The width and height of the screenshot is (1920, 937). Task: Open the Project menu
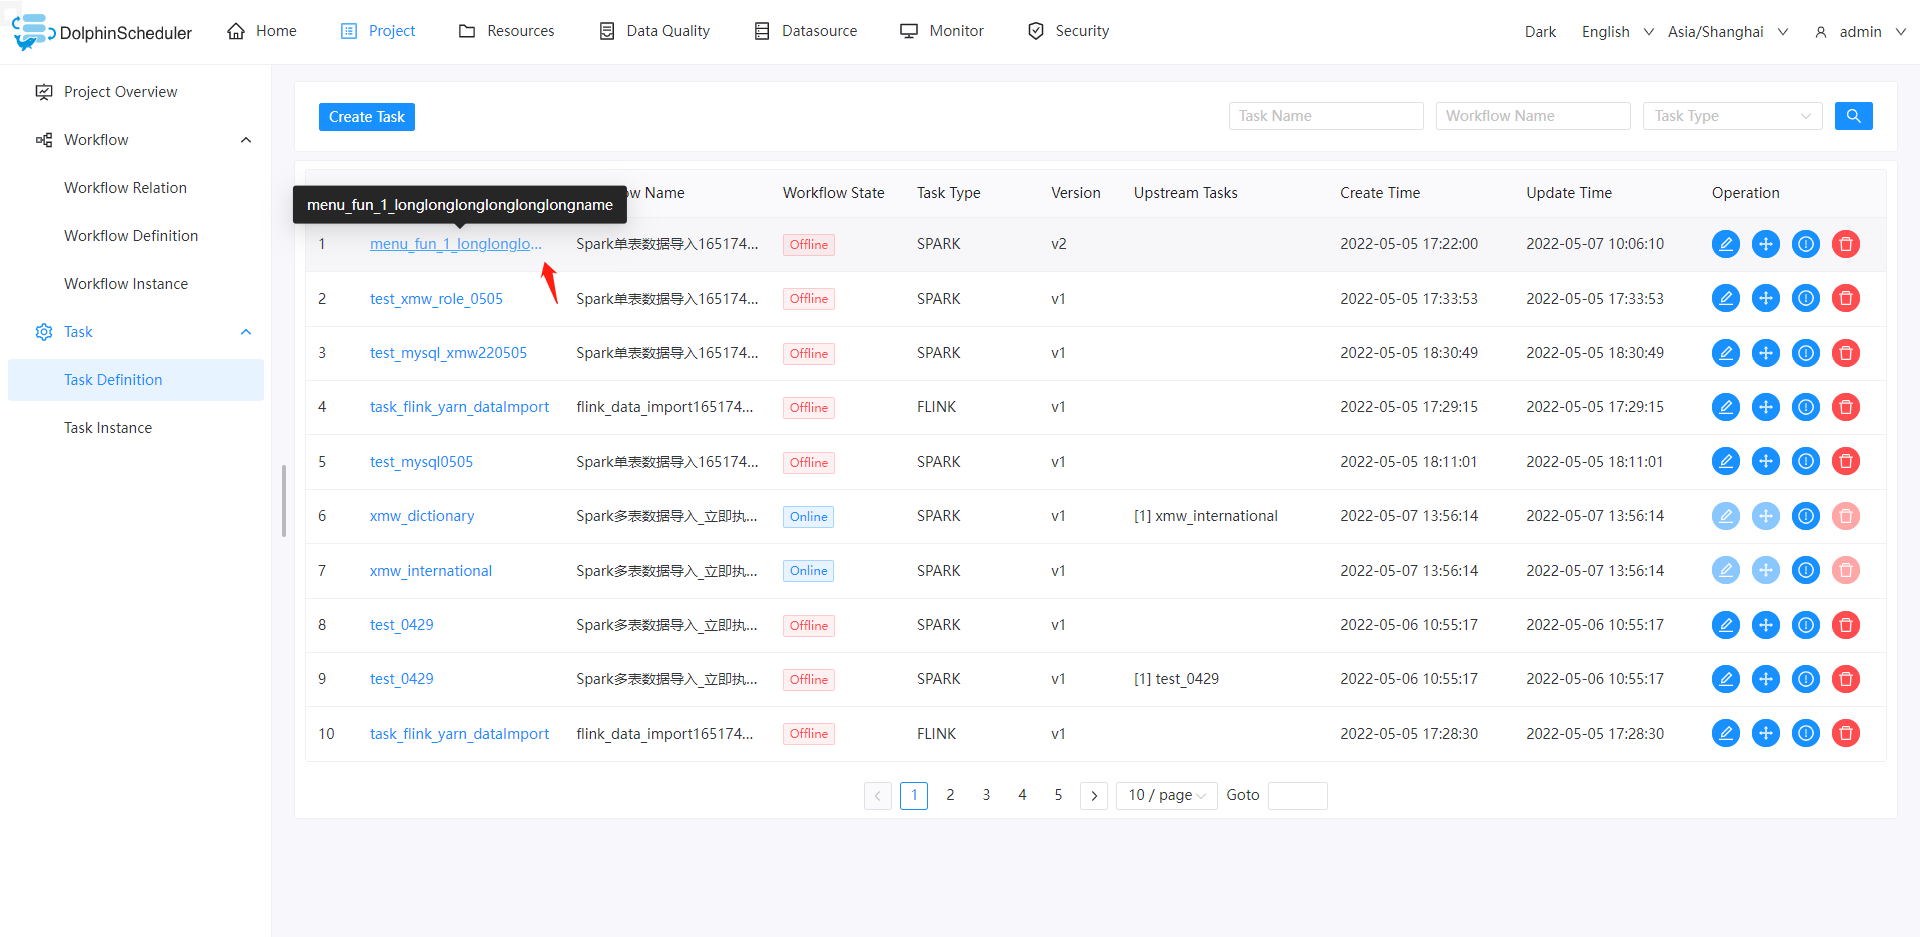378,31
